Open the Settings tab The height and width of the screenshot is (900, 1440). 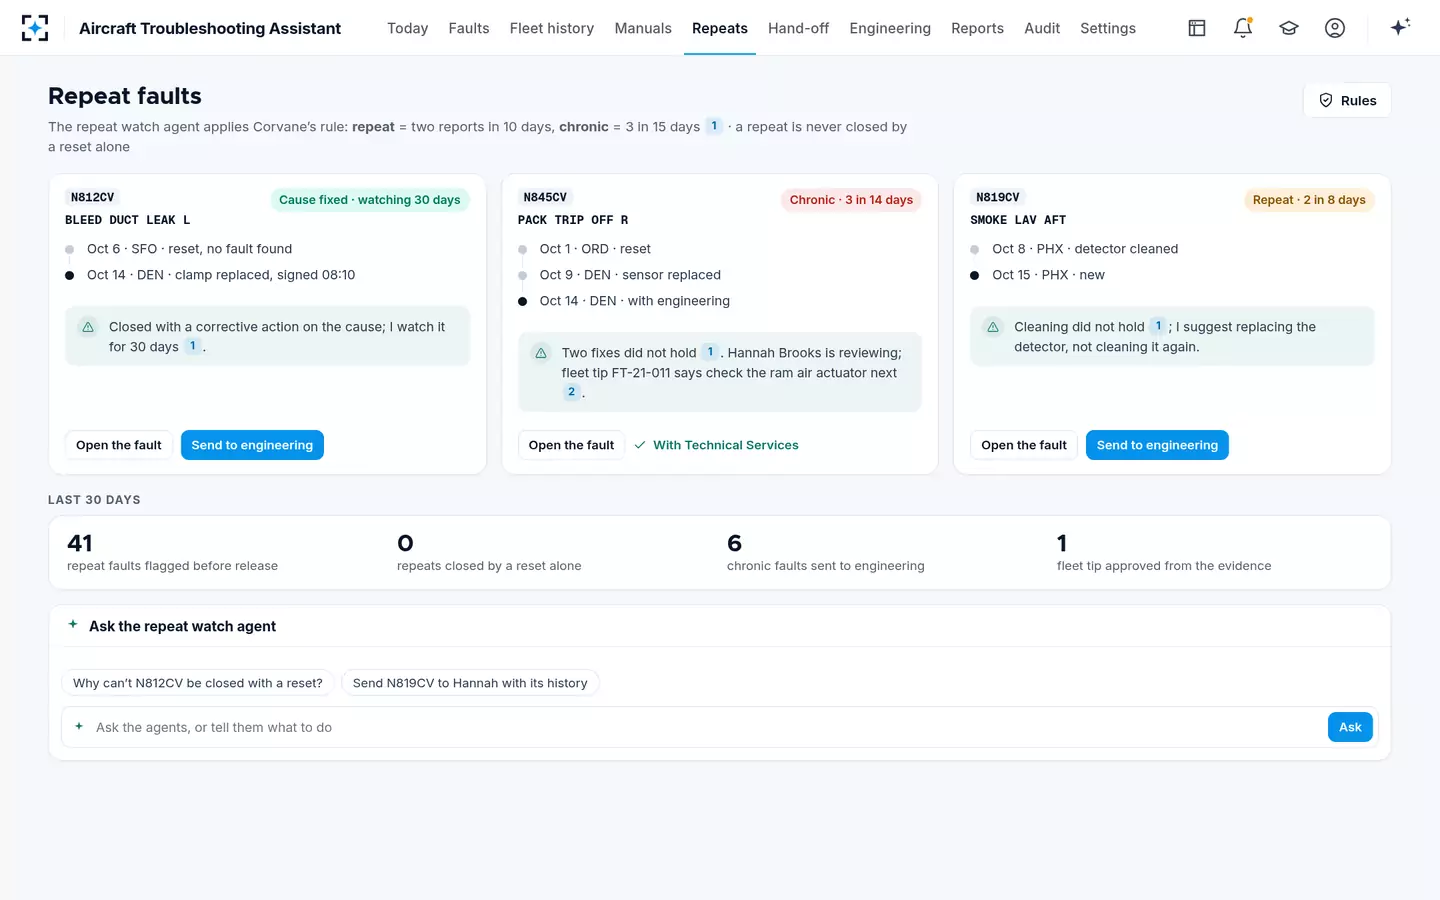1108,28
